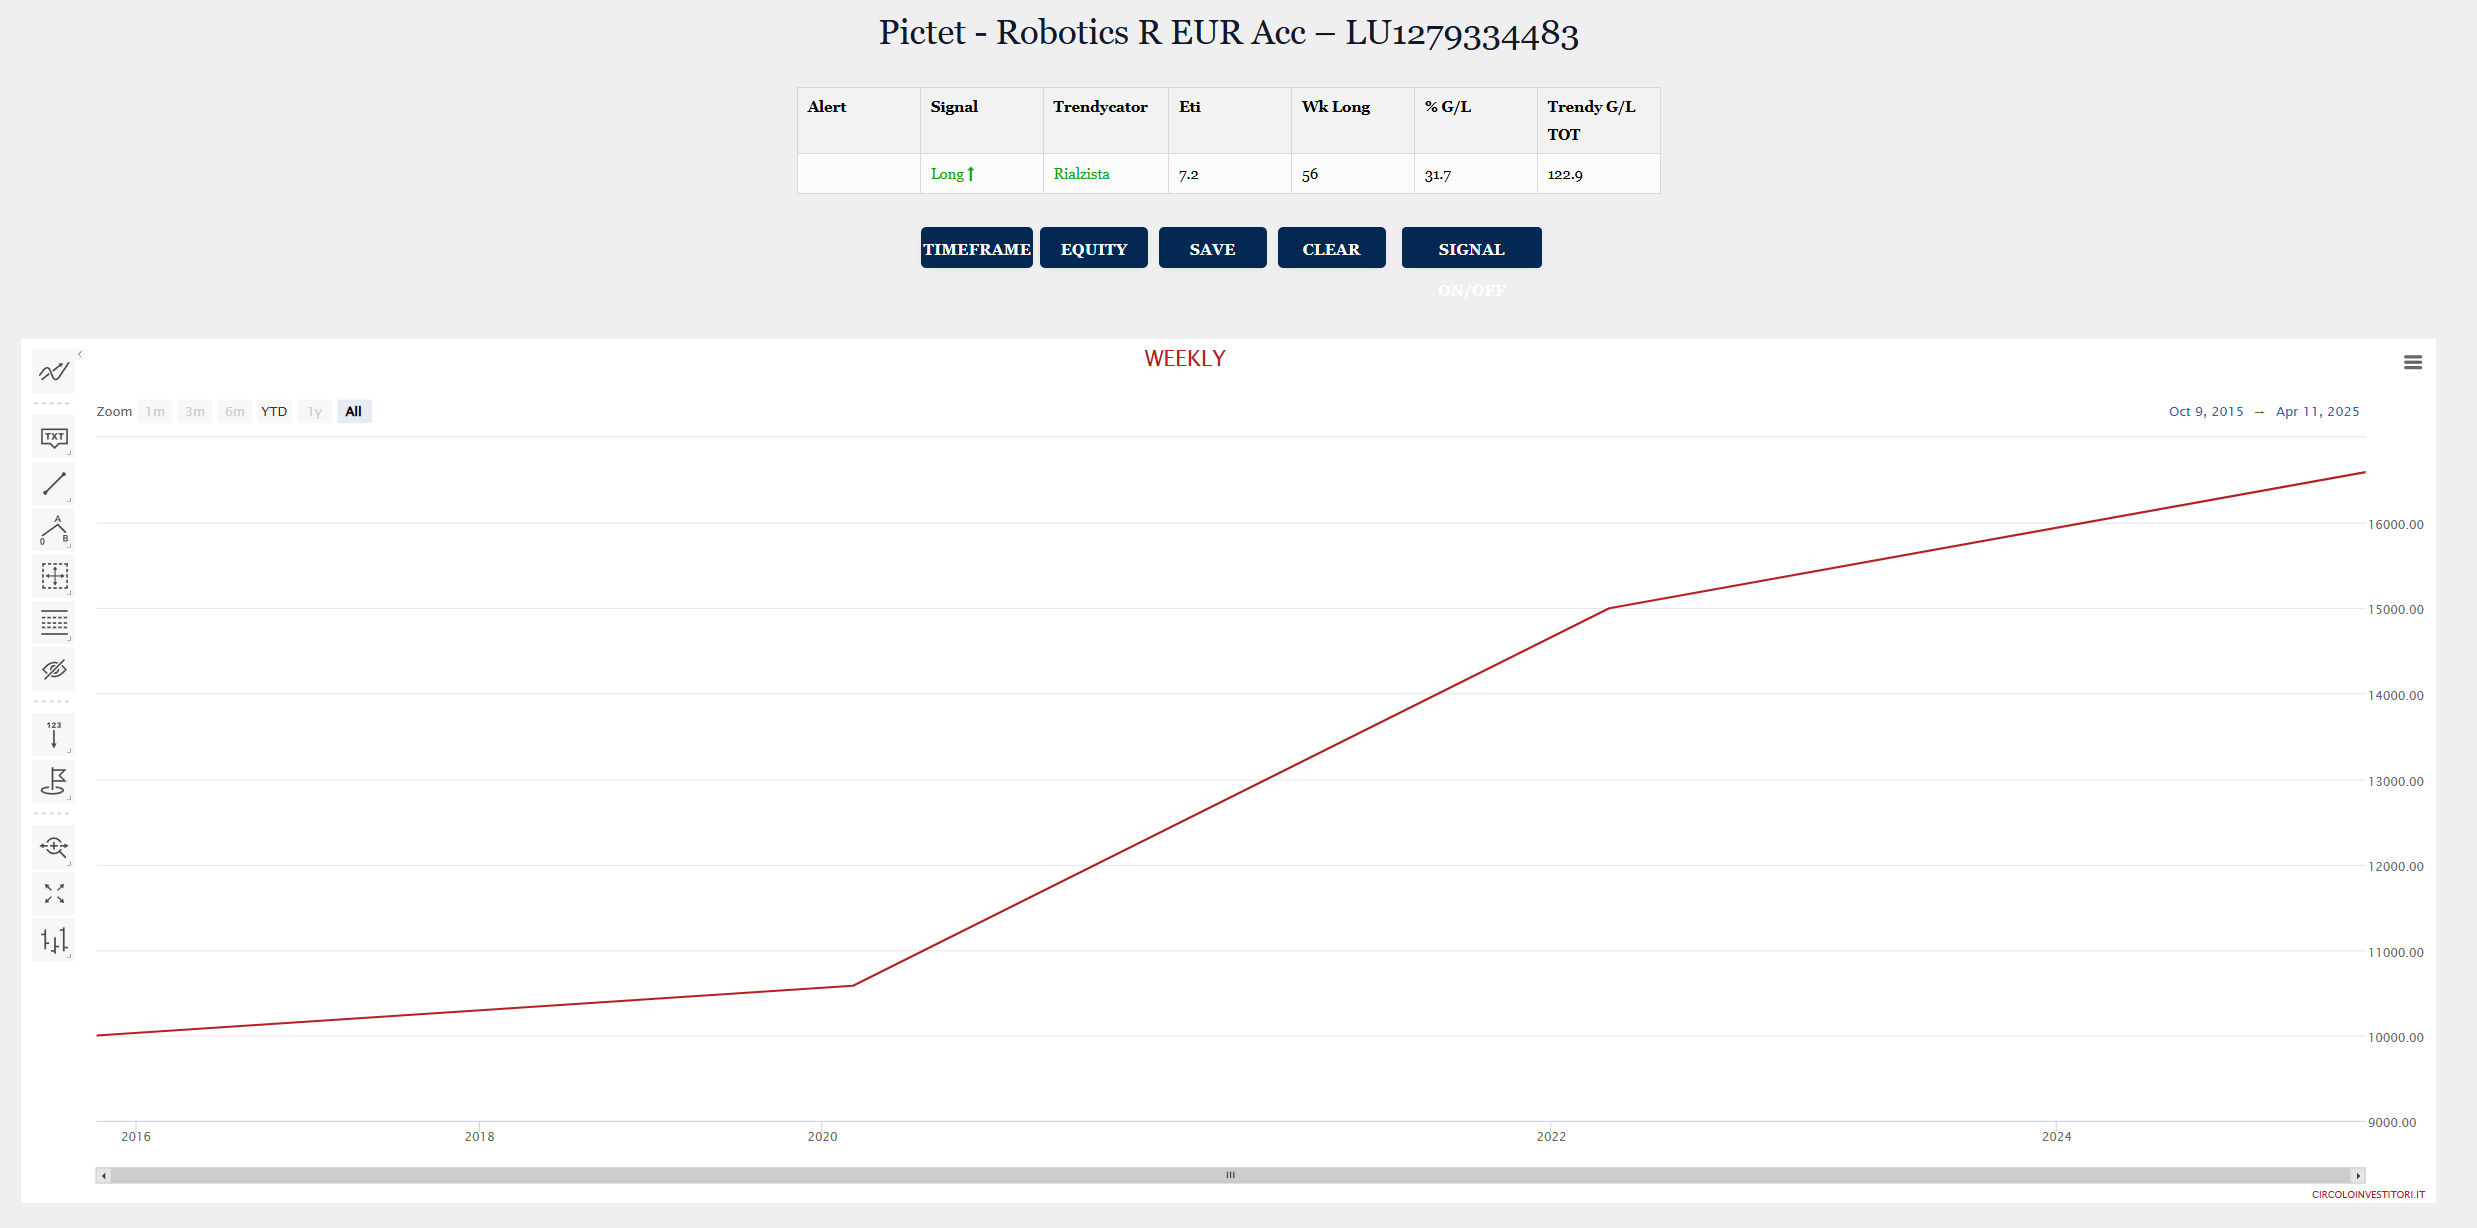Select the line segment drawing tool
The height and width of the screenshot is (1228, 2477).
point(54,484)
